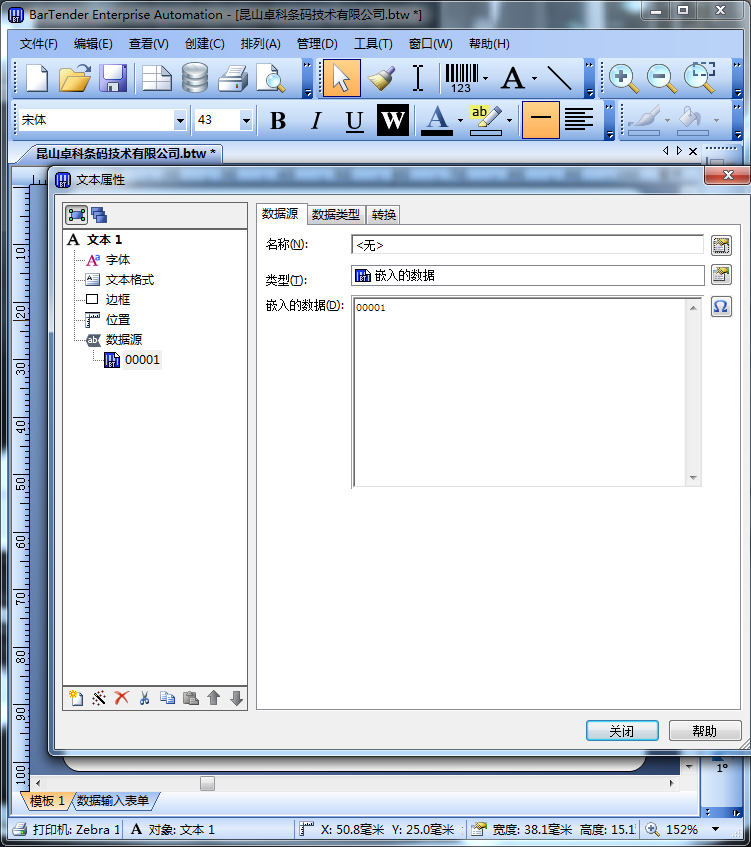Select the 00001 data source item

142,360
